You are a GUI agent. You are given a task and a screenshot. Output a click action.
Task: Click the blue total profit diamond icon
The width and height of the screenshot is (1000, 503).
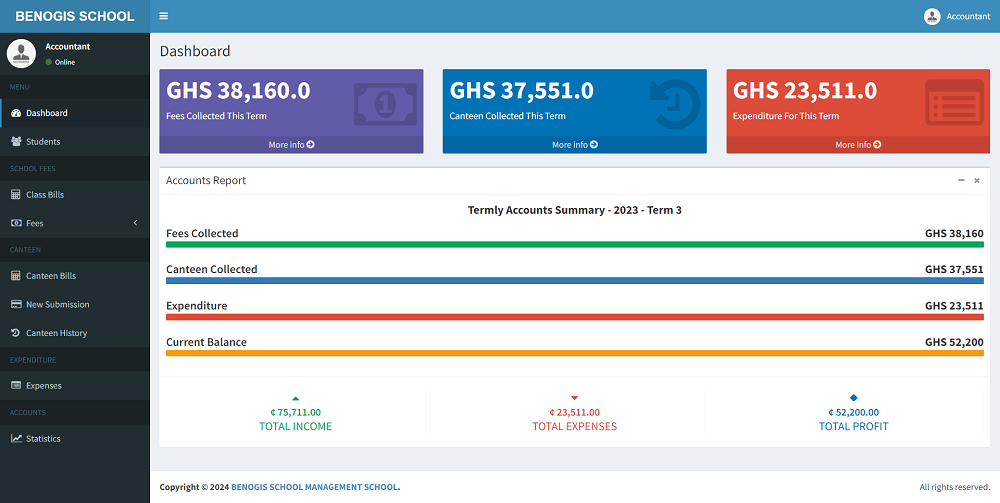tap(853, 398)
